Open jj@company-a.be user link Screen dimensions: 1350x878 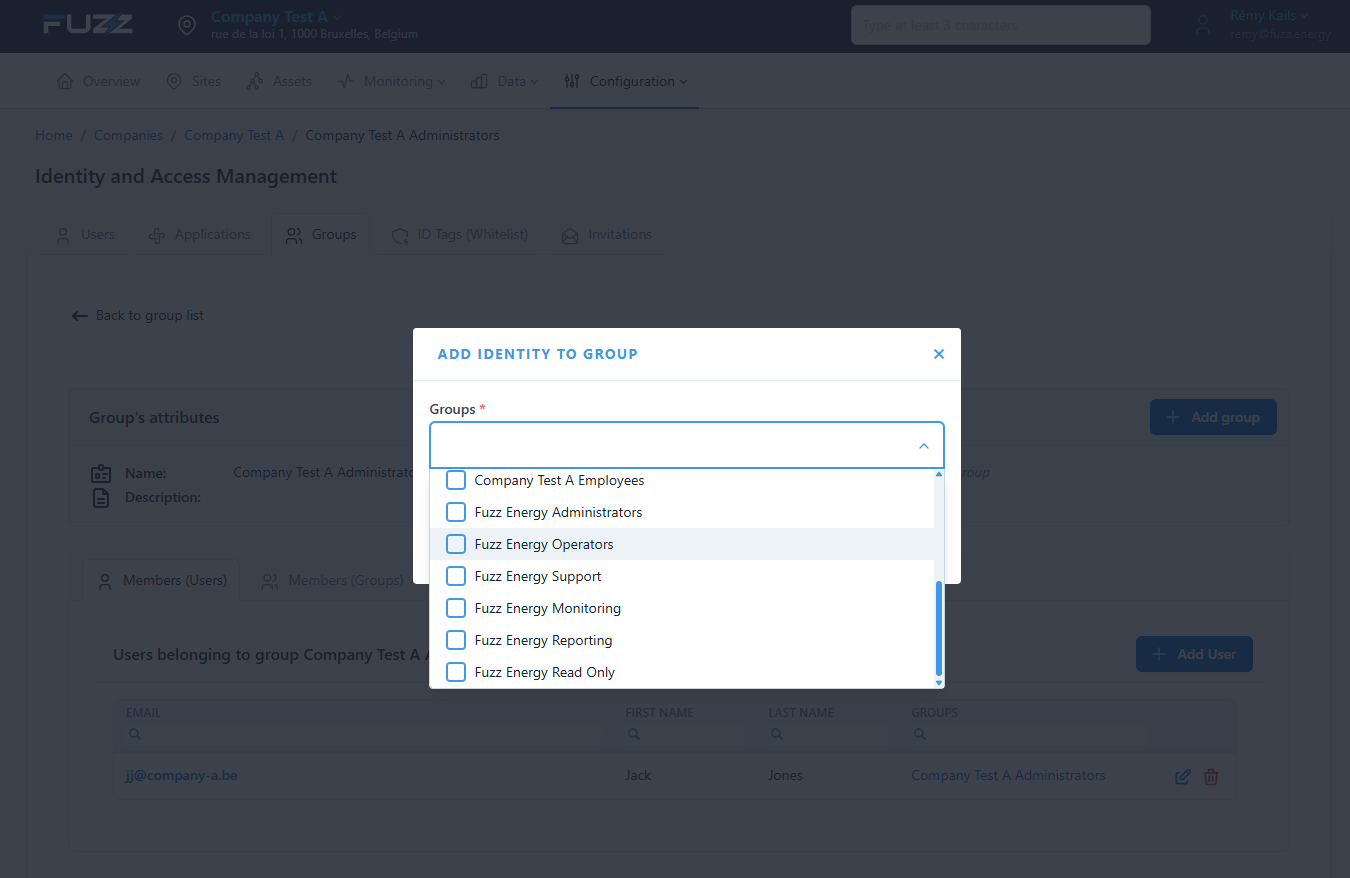[x=181, y=775]
